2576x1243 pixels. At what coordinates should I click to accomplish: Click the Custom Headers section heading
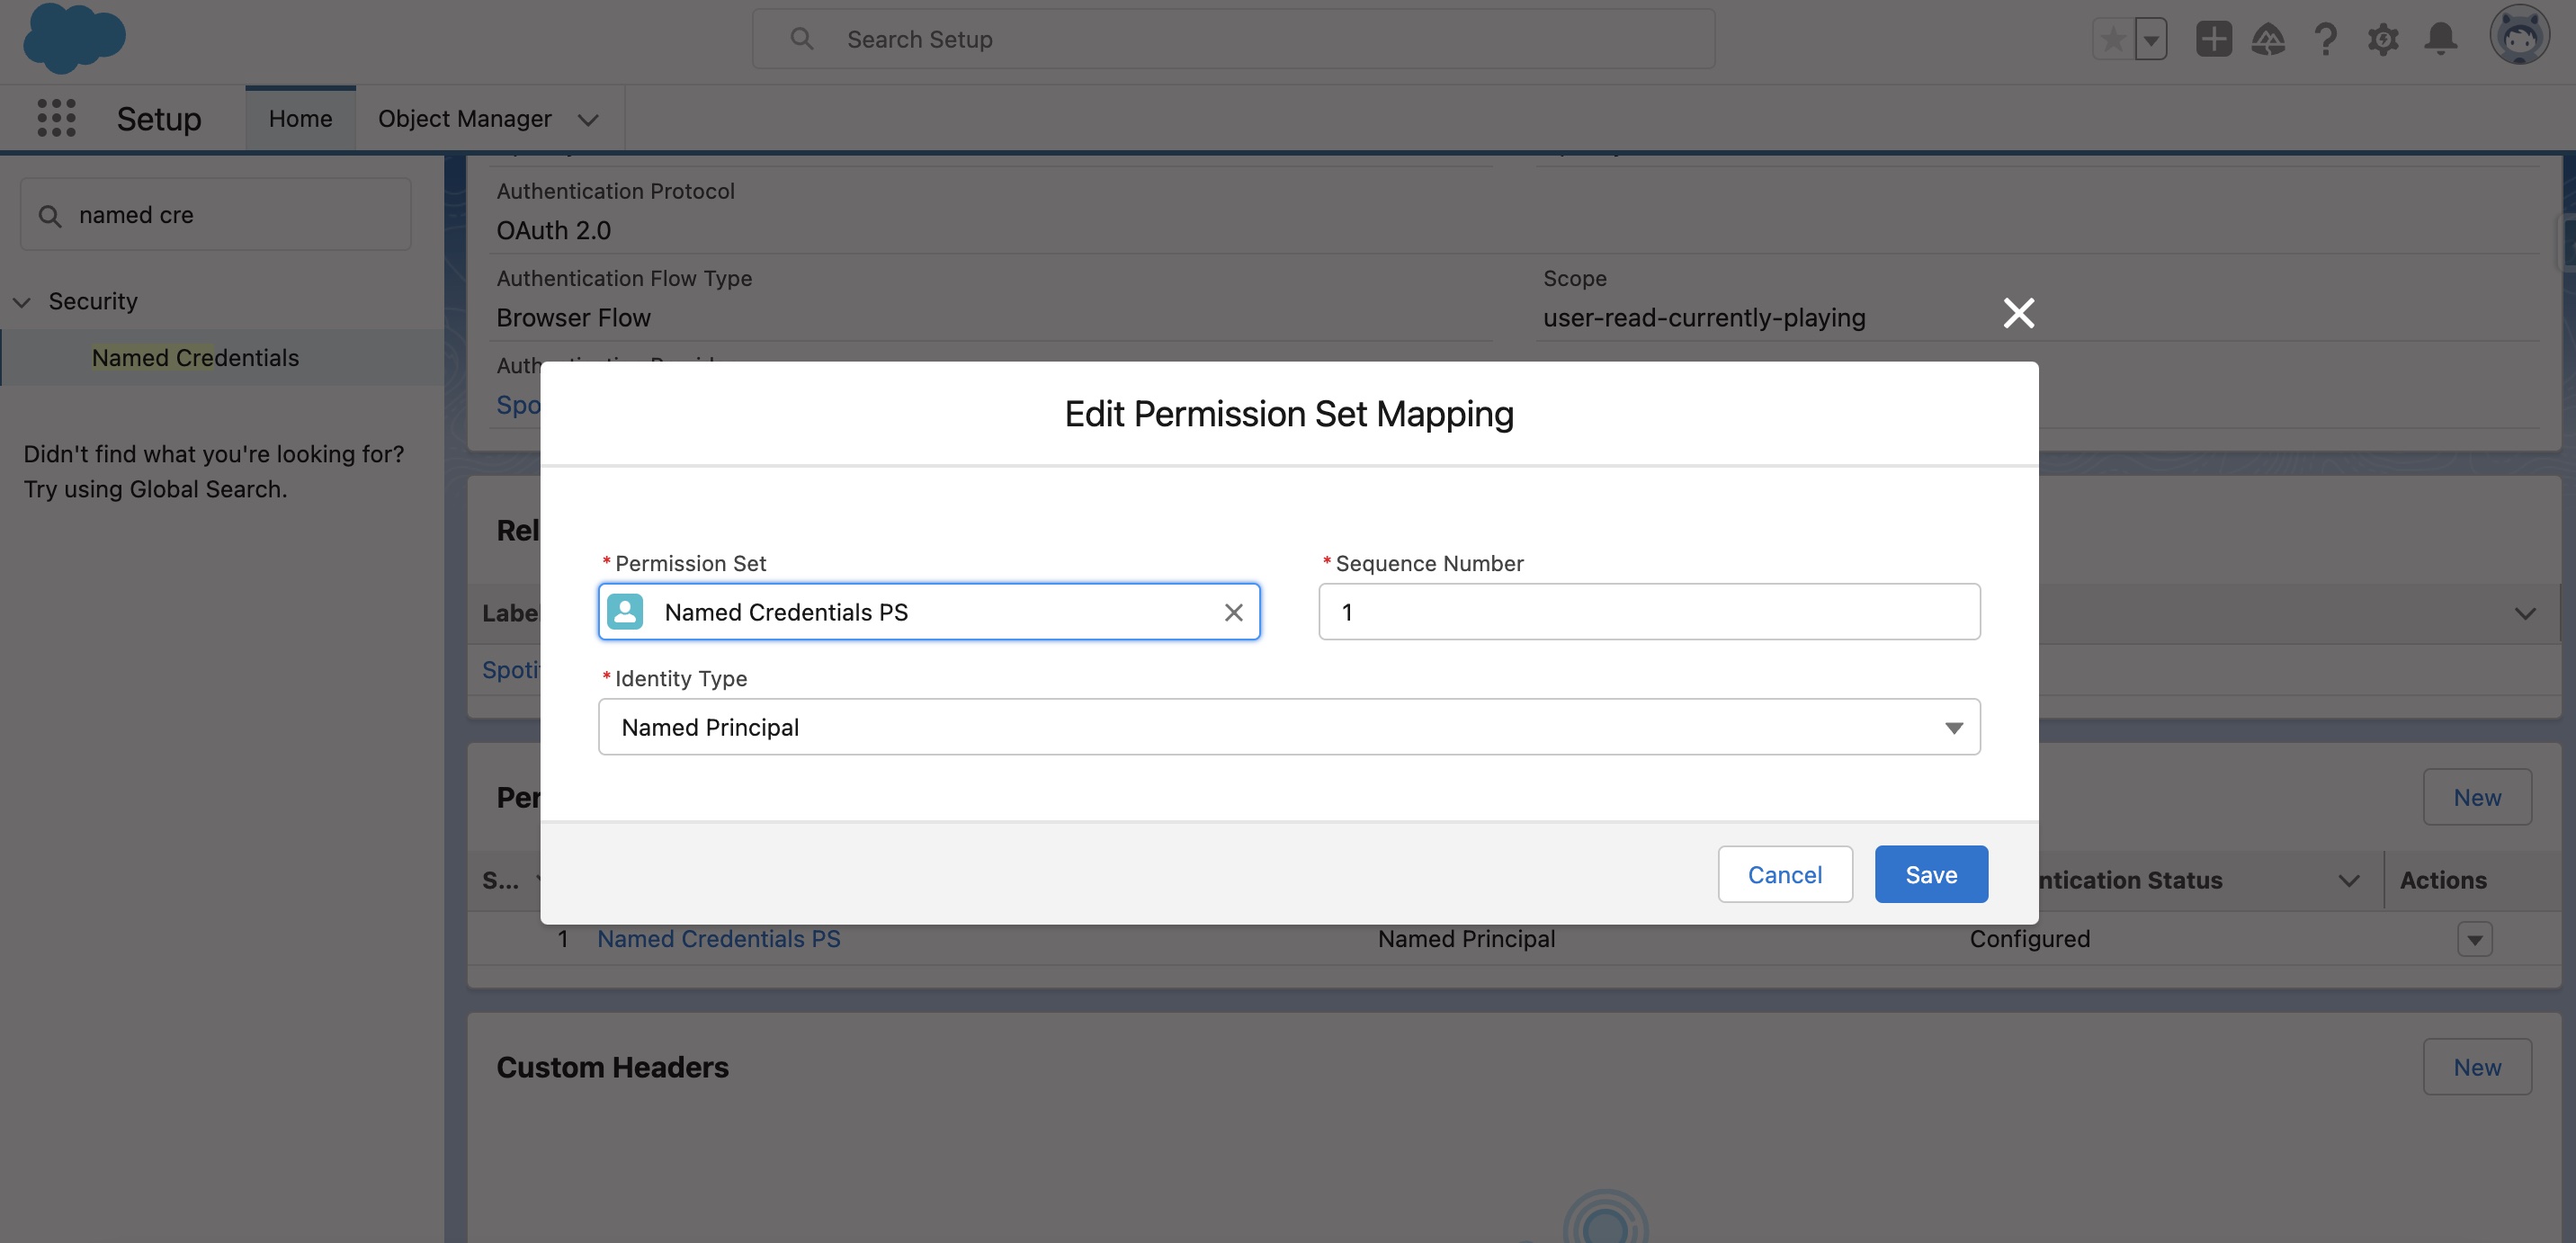tap(612, 1067)
